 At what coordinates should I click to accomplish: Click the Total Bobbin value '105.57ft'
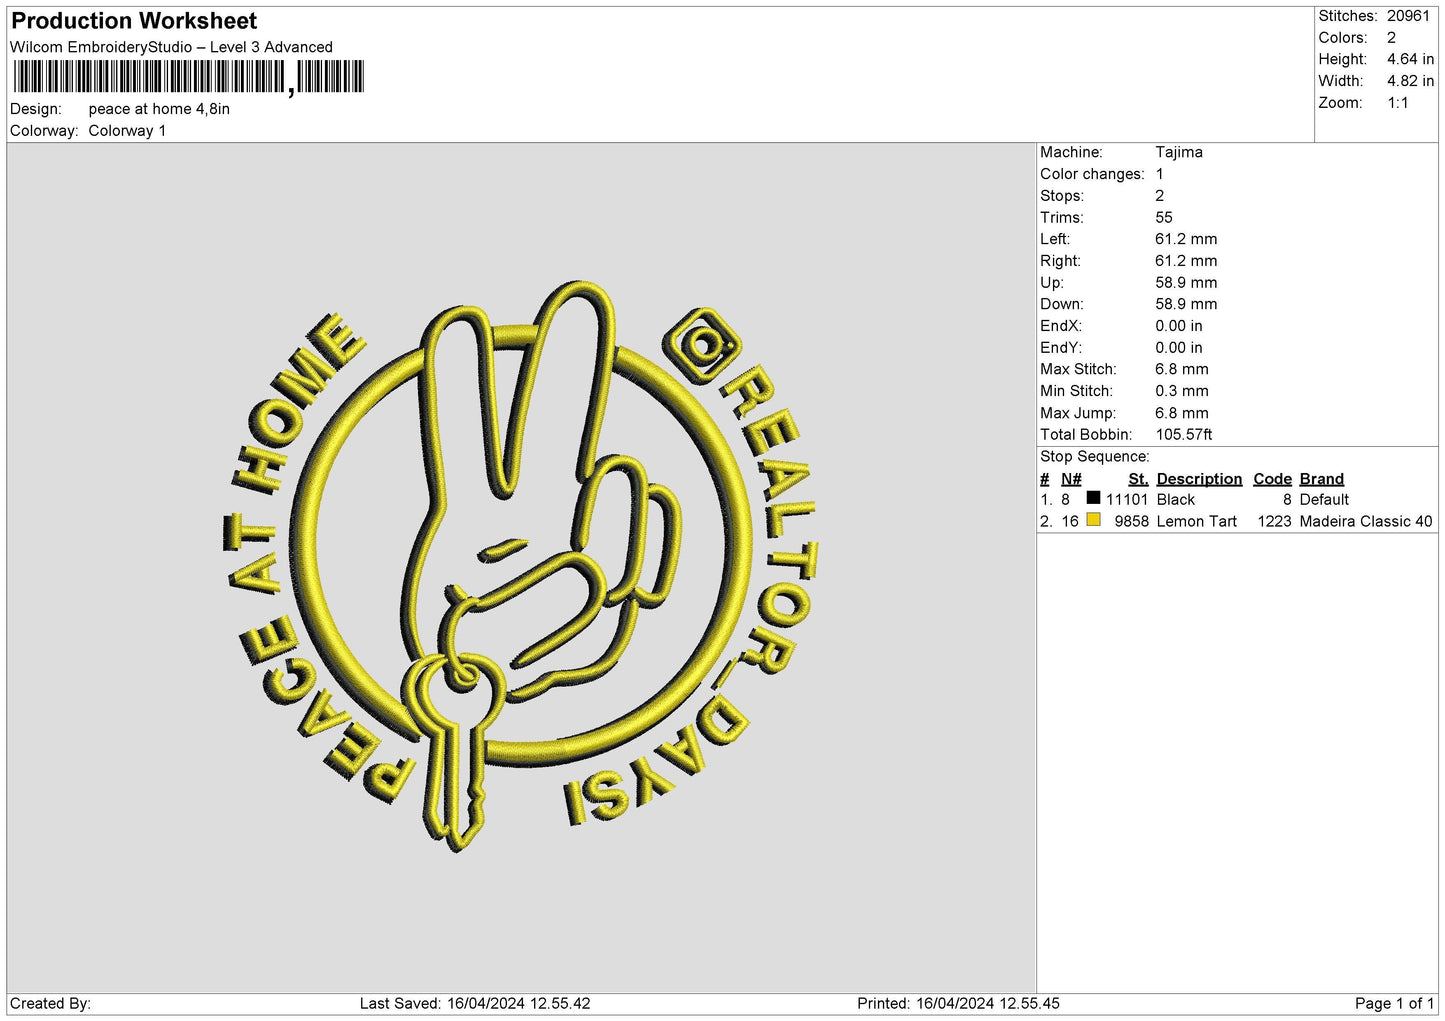pos(1184,435)
